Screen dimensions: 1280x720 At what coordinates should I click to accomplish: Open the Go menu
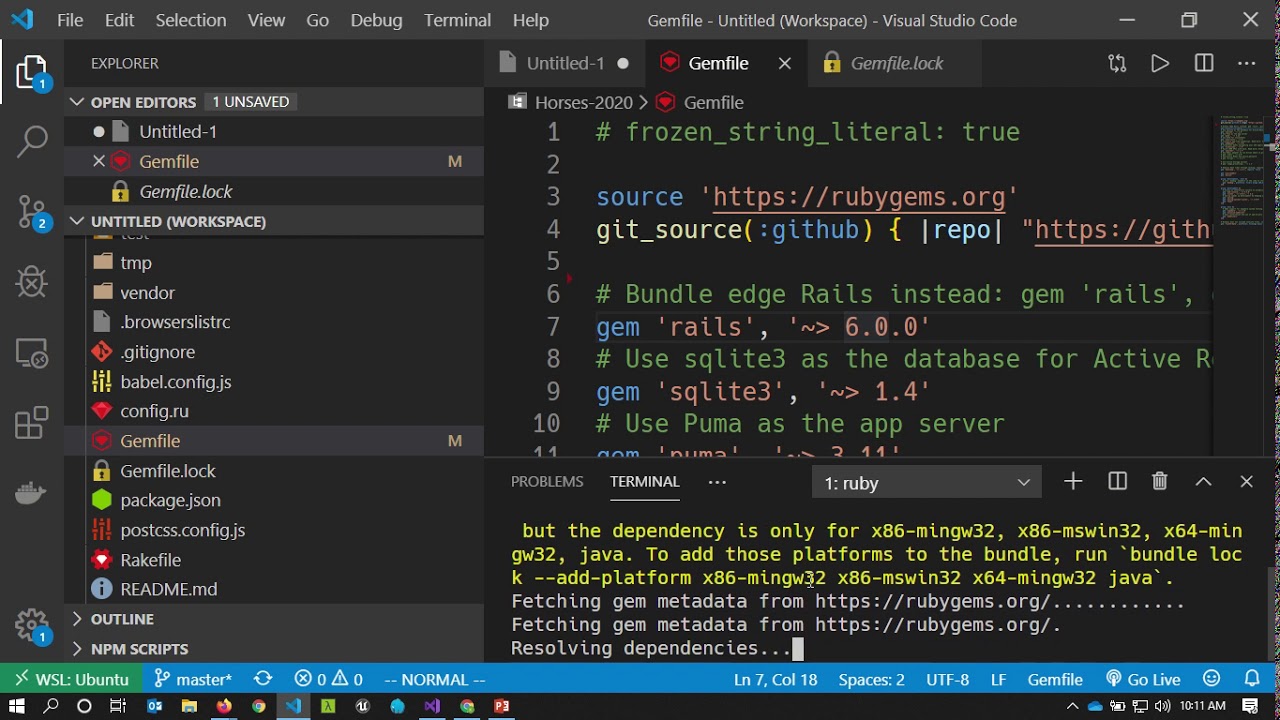[x=318, y=20]
